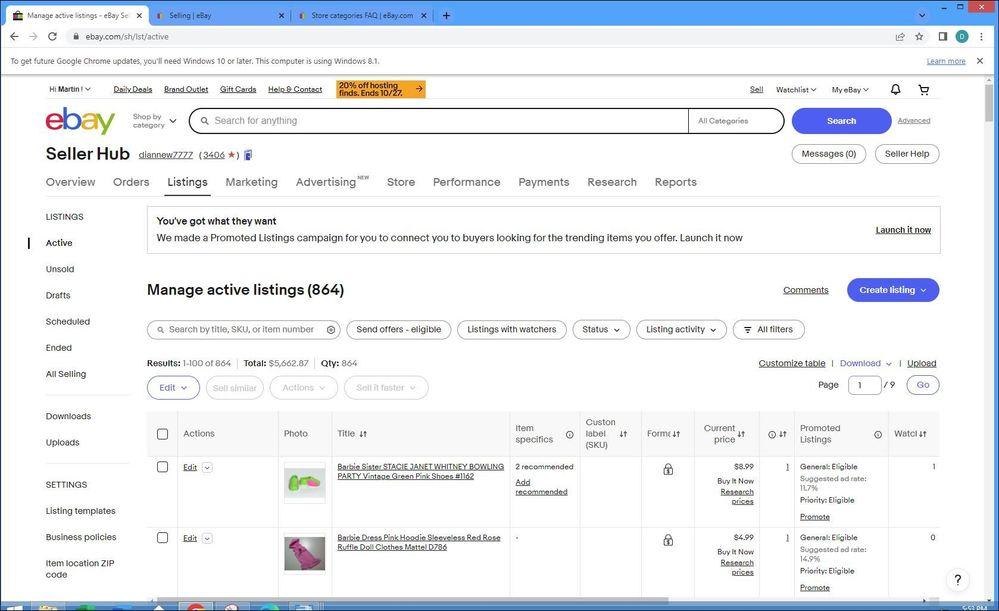Click the browser back arrow
999x611 pixels.
14,36
